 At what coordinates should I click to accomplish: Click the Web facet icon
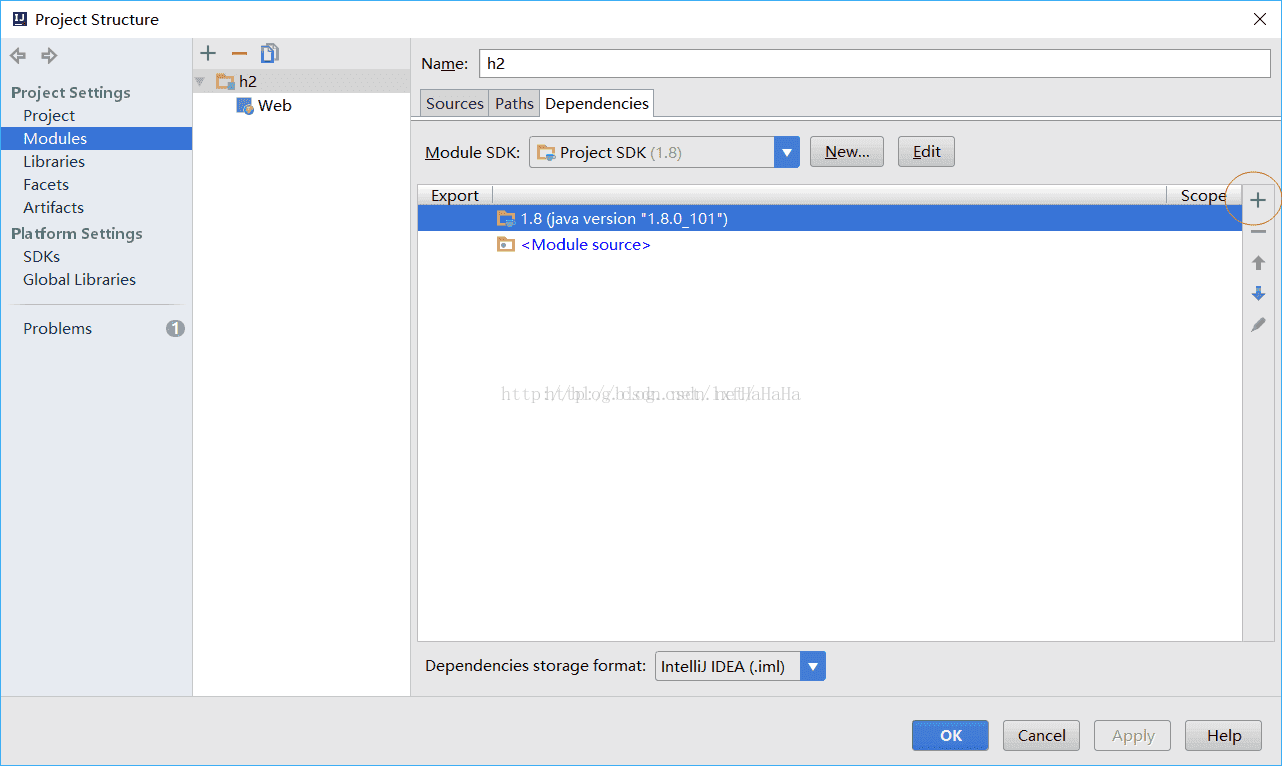pyautogui.click(x=245, y=105)
